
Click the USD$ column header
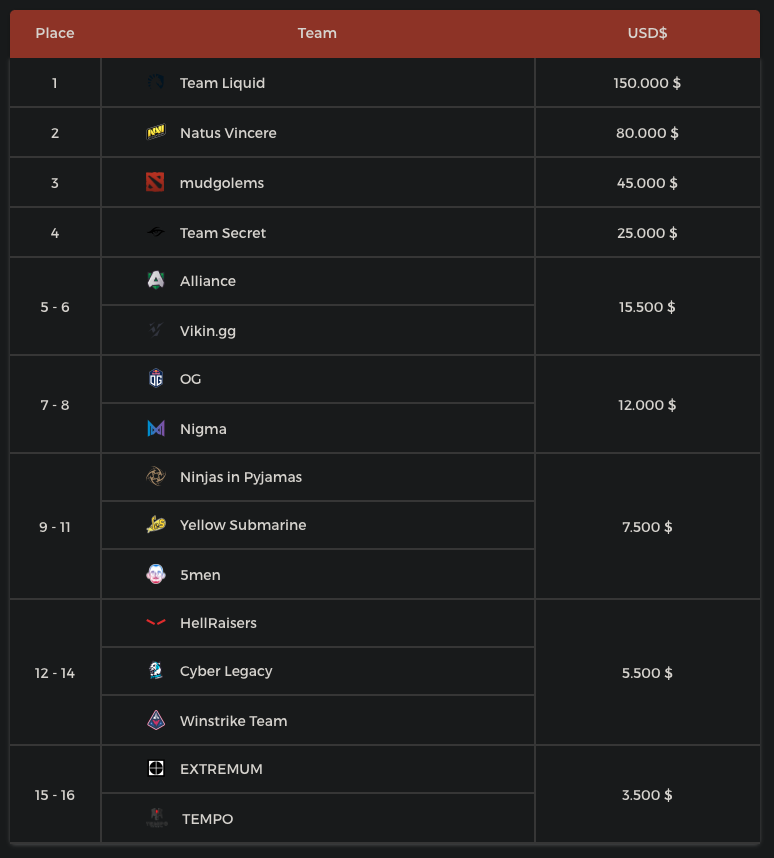coord(647,33)
